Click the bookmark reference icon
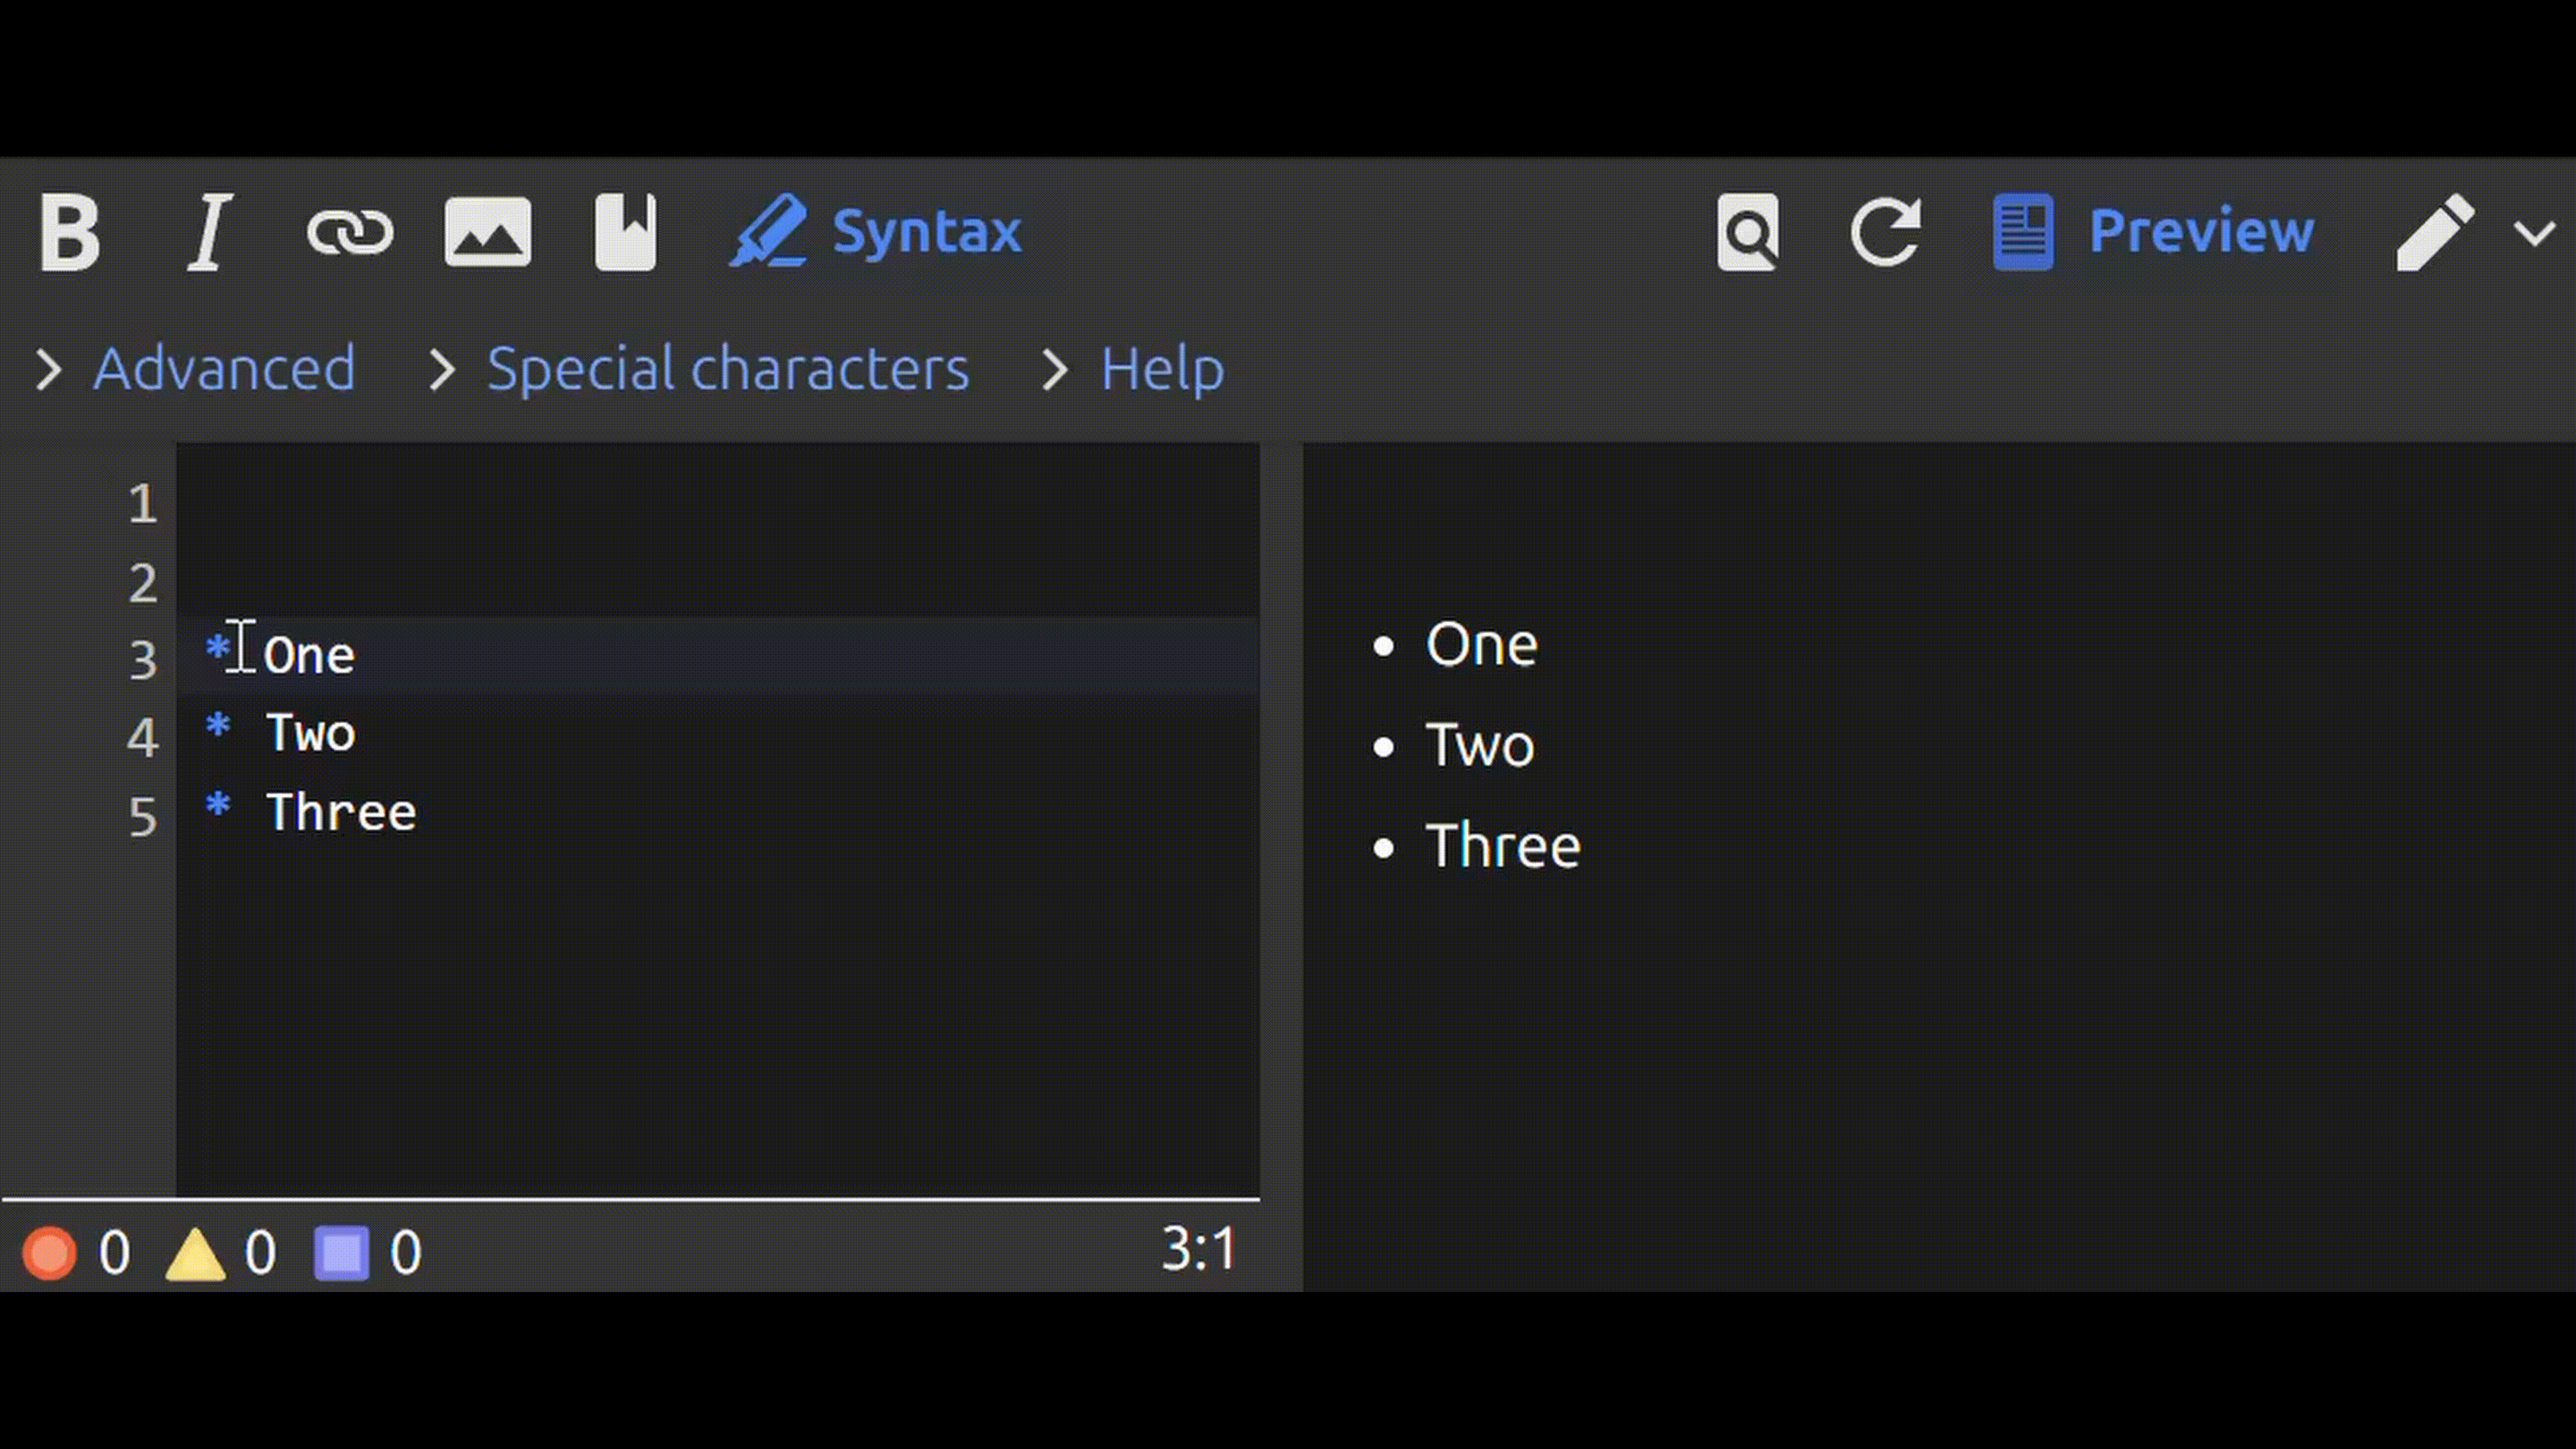Image resolution: width=2576 pixels, height=1449 pixels. 625,232
